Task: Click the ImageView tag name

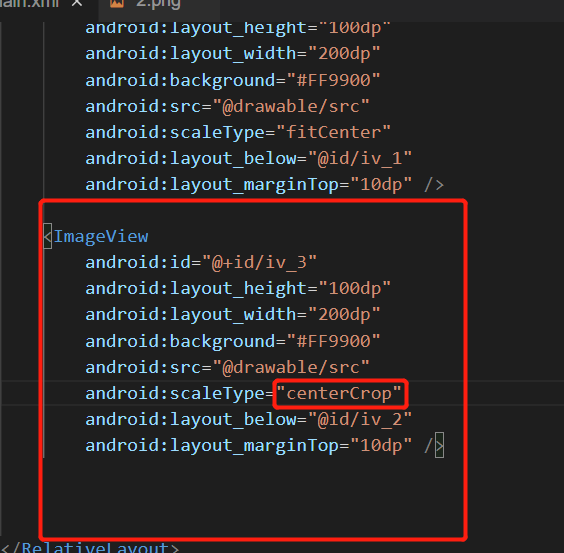Action: [101, 236]
